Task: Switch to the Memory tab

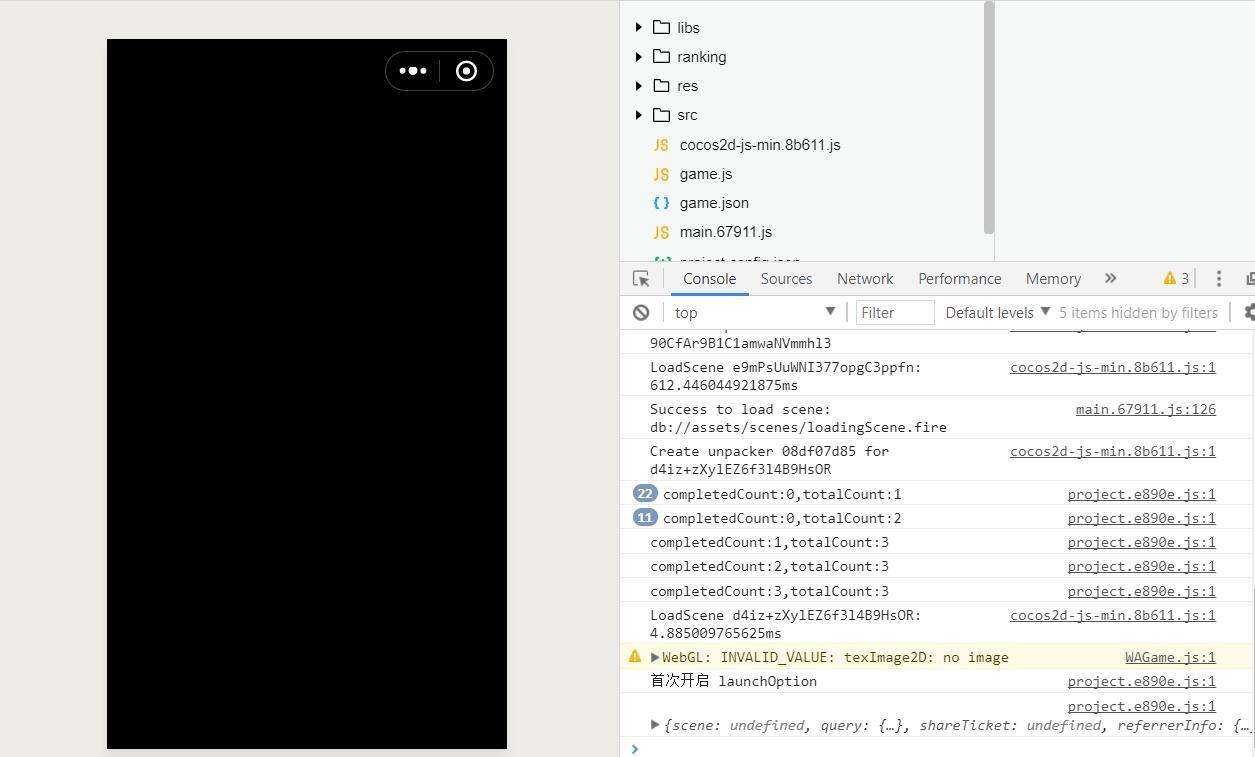Action: tap(1053, 279)
